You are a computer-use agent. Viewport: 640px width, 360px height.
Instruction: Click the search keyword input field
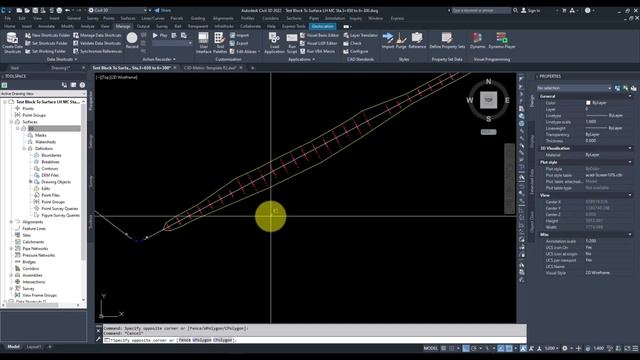click(481, 10)
